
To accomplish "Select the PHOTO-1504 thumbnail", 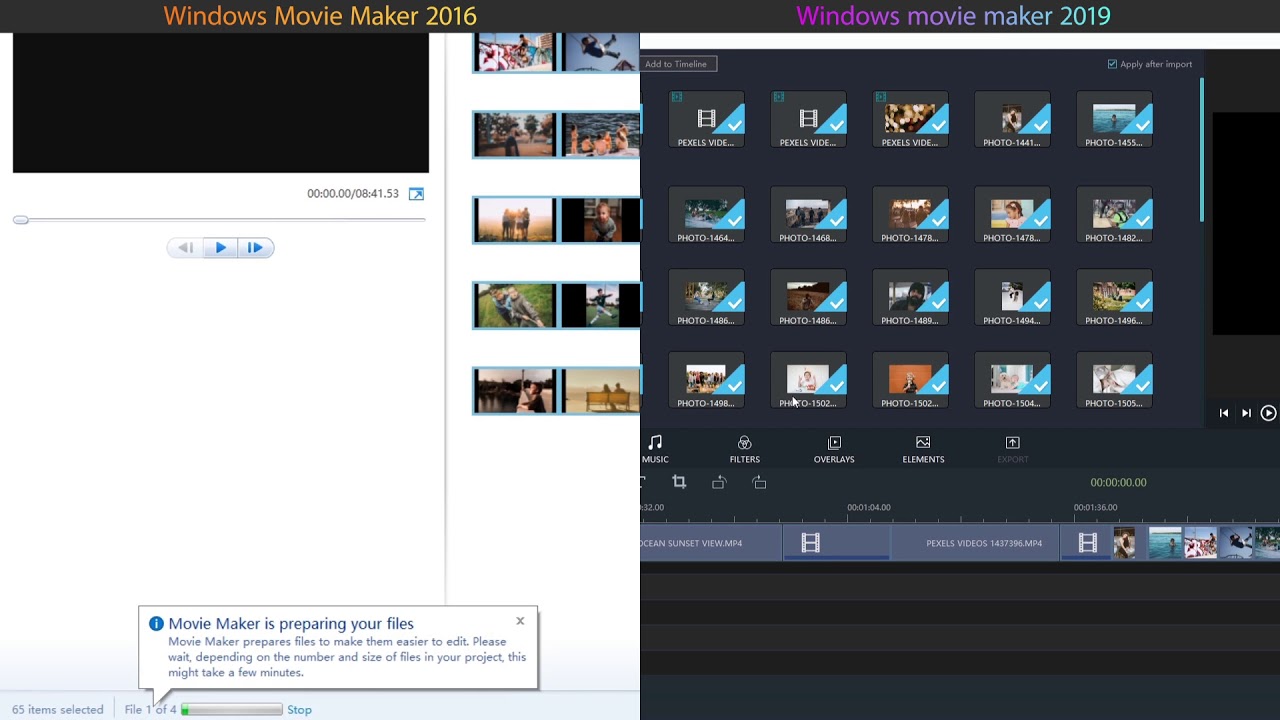I will click(1013, 380).
